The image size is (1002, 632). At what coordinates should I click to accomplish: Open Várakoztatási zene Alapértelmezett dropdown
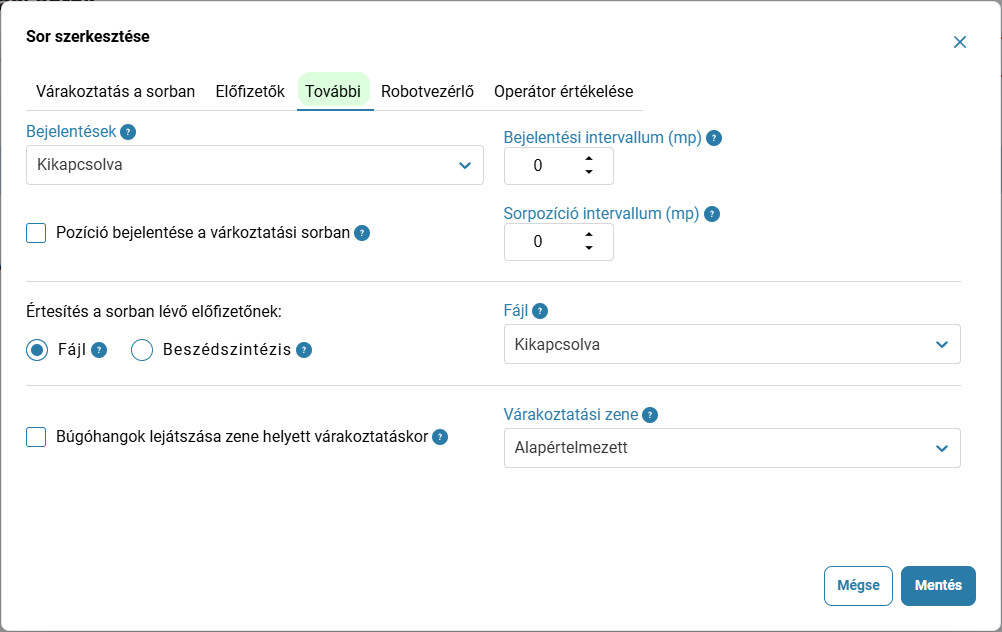pyautogui.click(x=732, y=448)
